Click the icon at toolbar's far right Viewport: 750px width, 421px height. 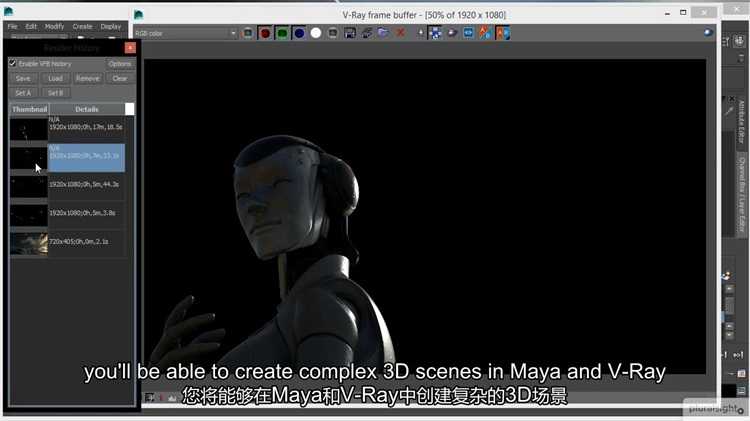[x=708, y=33]
